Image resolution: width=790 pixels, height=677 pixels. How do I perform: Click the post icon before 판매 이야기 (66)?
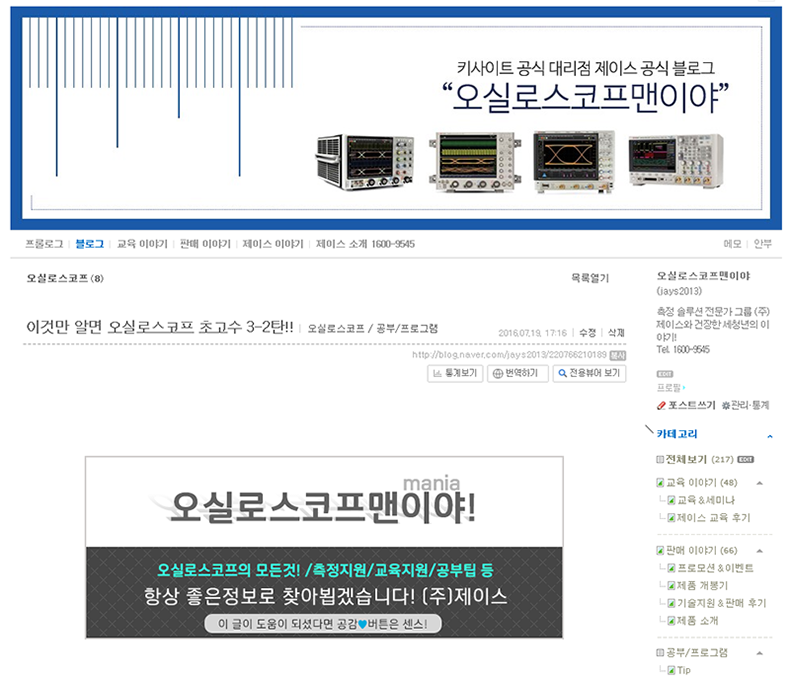pyautogui.click(x=660, y=551)
